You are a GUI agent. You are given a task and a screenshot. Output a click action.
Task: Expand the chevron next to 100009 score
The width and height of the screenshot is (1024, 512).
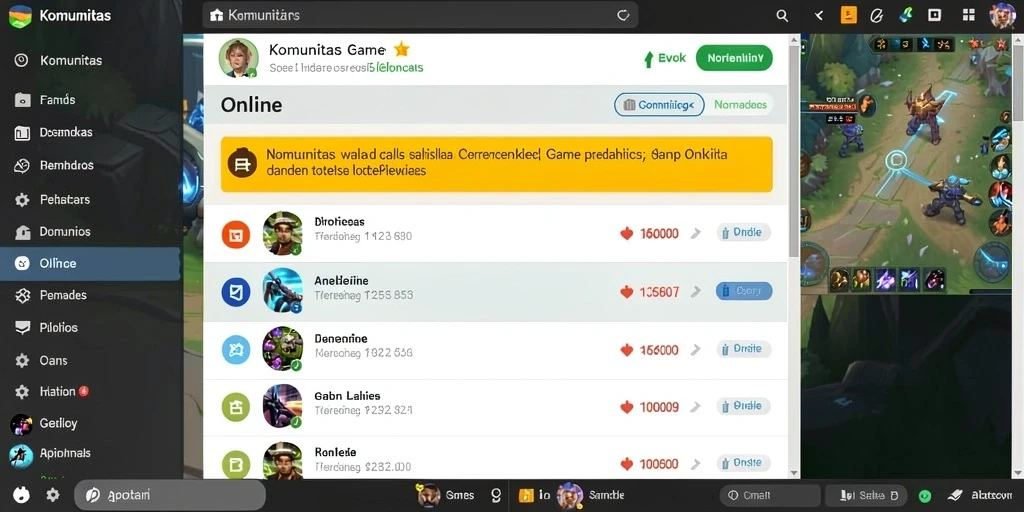click(x=696, y=407)
